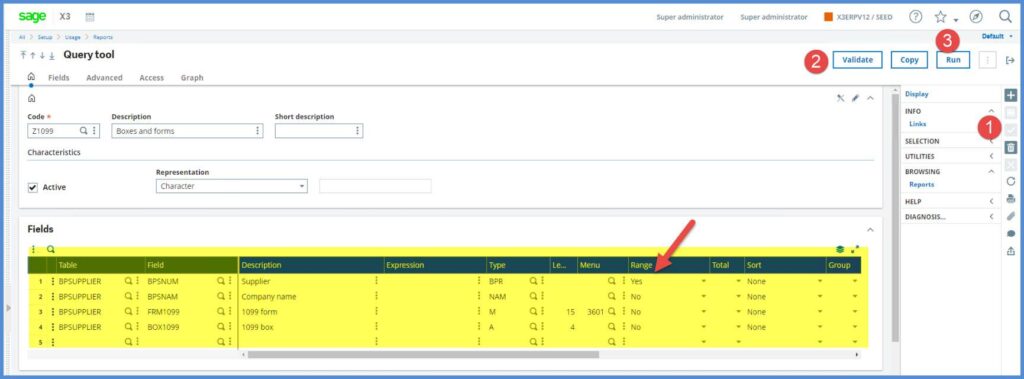Click the printer icon in right sidebar
1024x379 pixels.
[1011, 199]
